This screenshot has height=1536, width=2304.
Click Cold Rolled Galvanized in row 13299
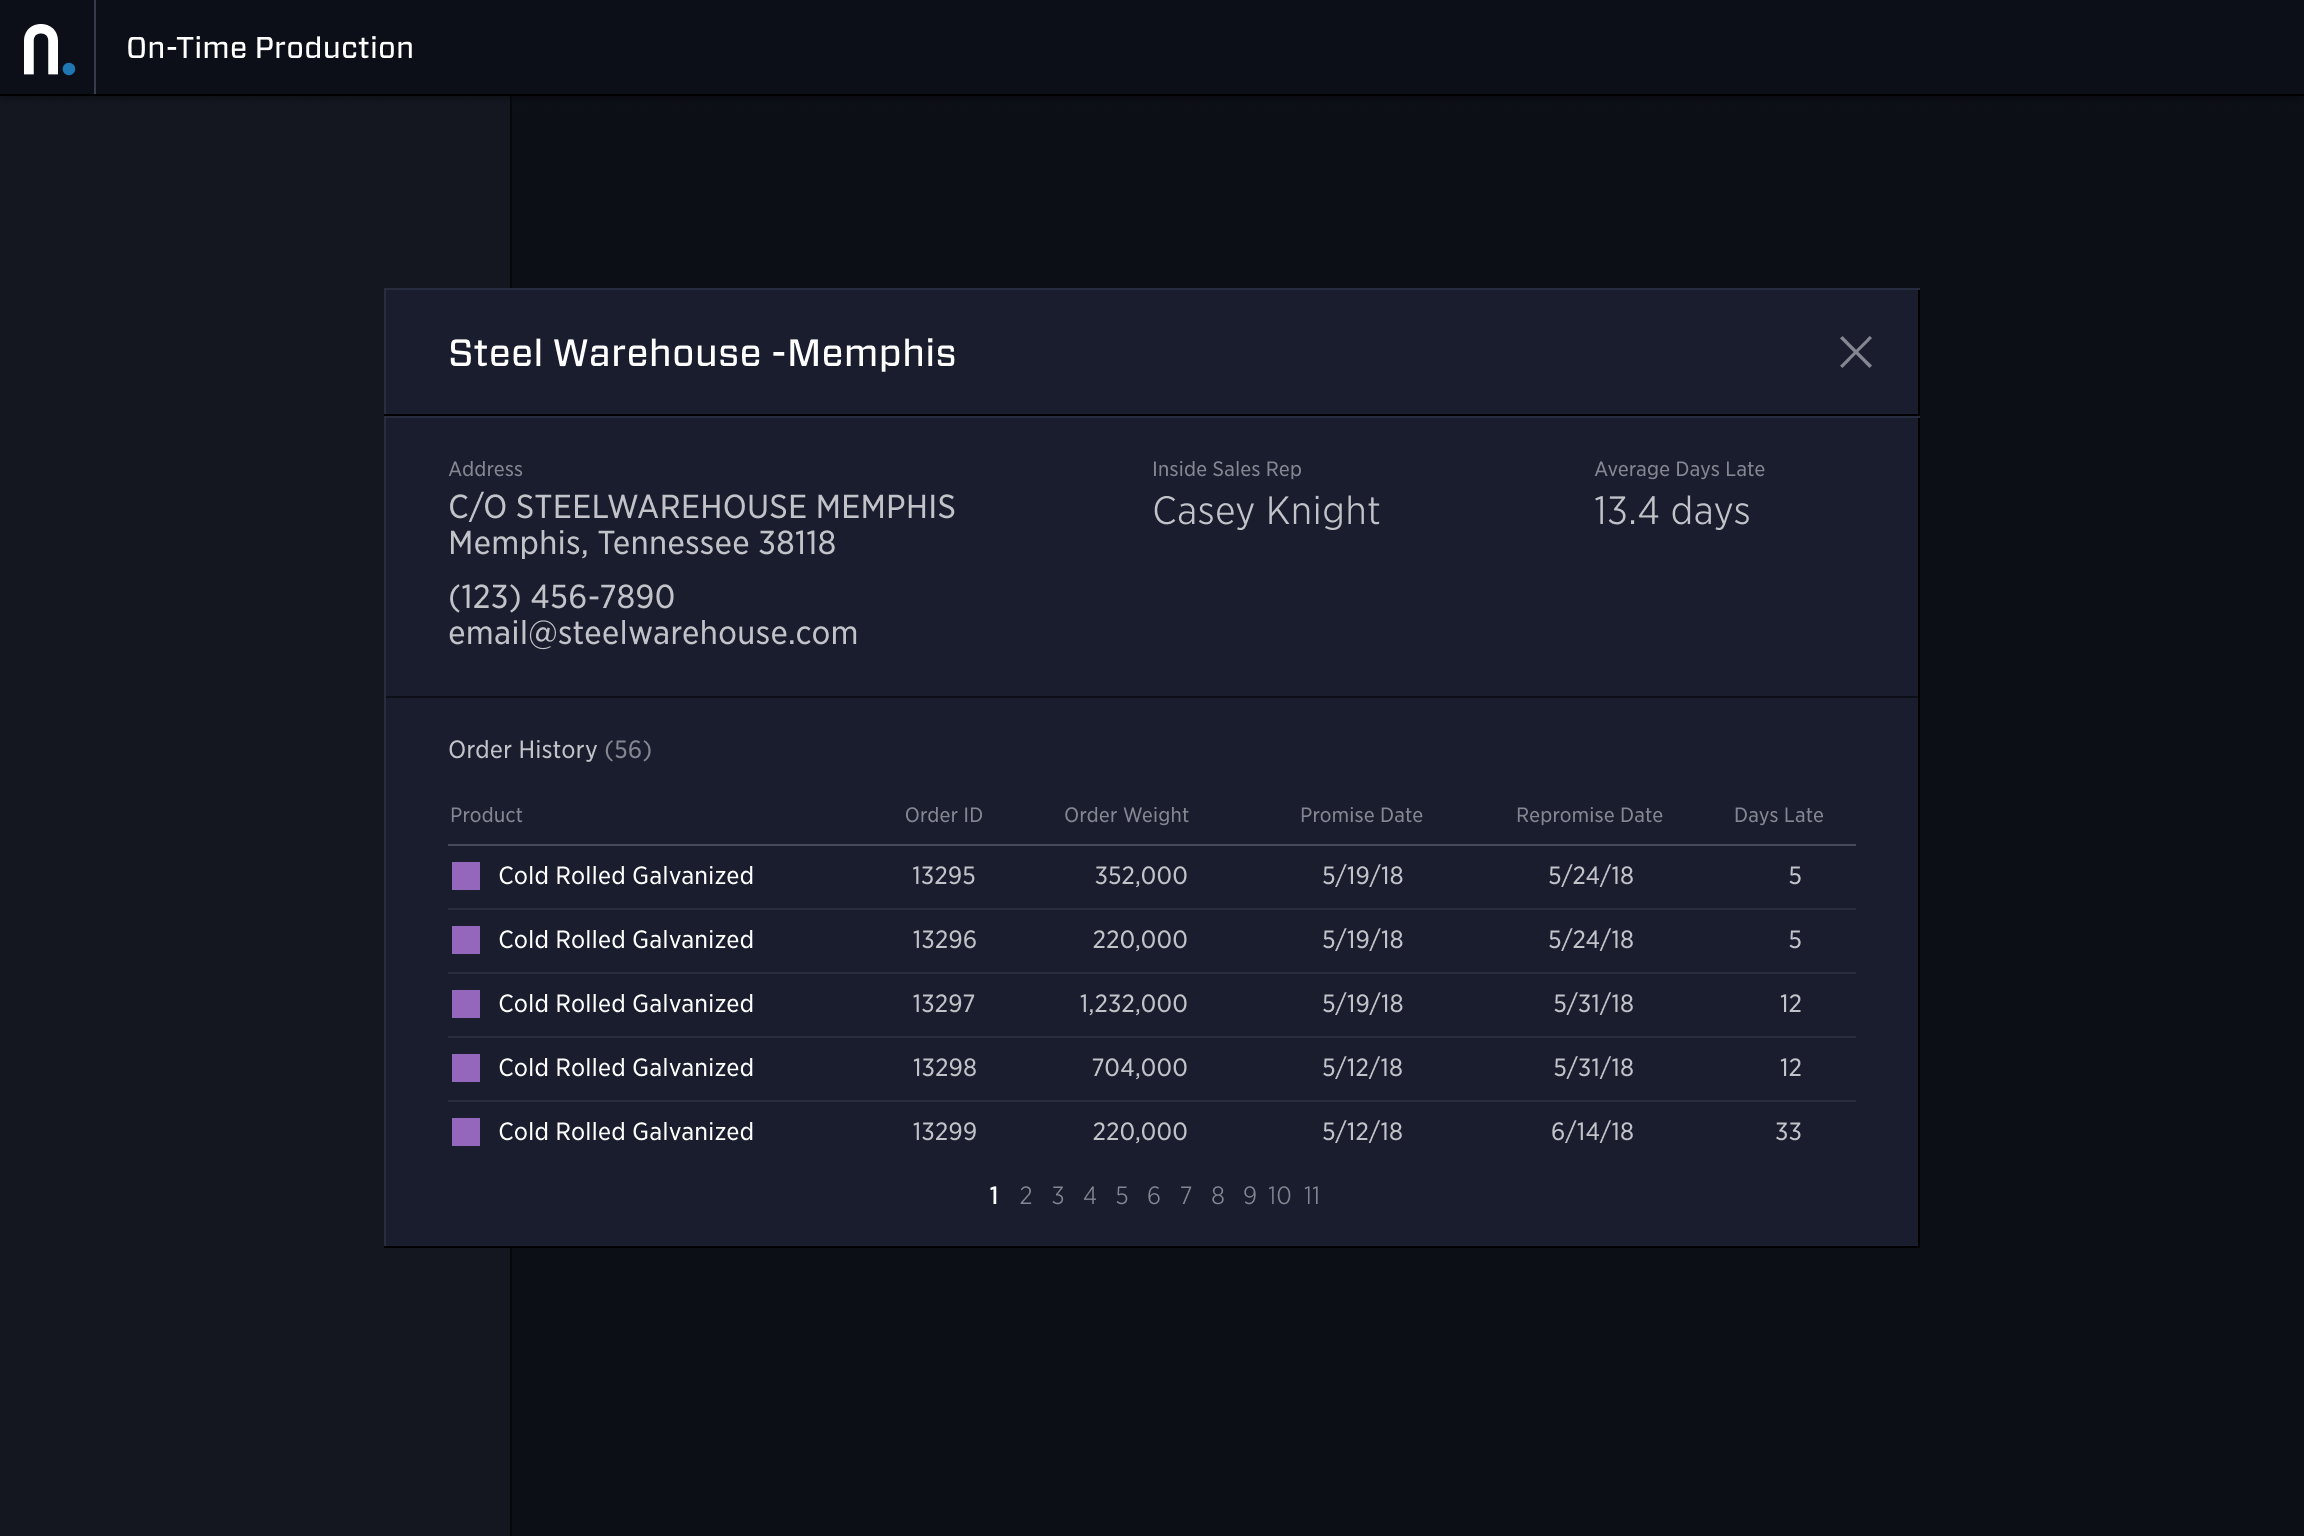[626, 1132]
